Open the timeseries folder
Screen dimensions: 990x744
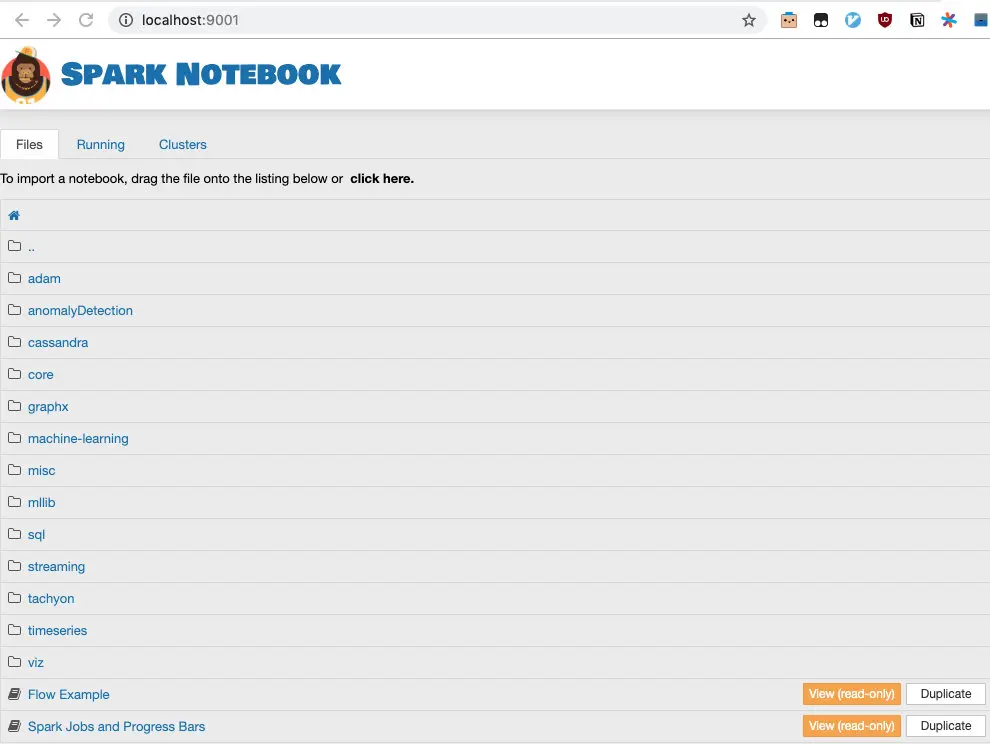click(x=57, y=630)
